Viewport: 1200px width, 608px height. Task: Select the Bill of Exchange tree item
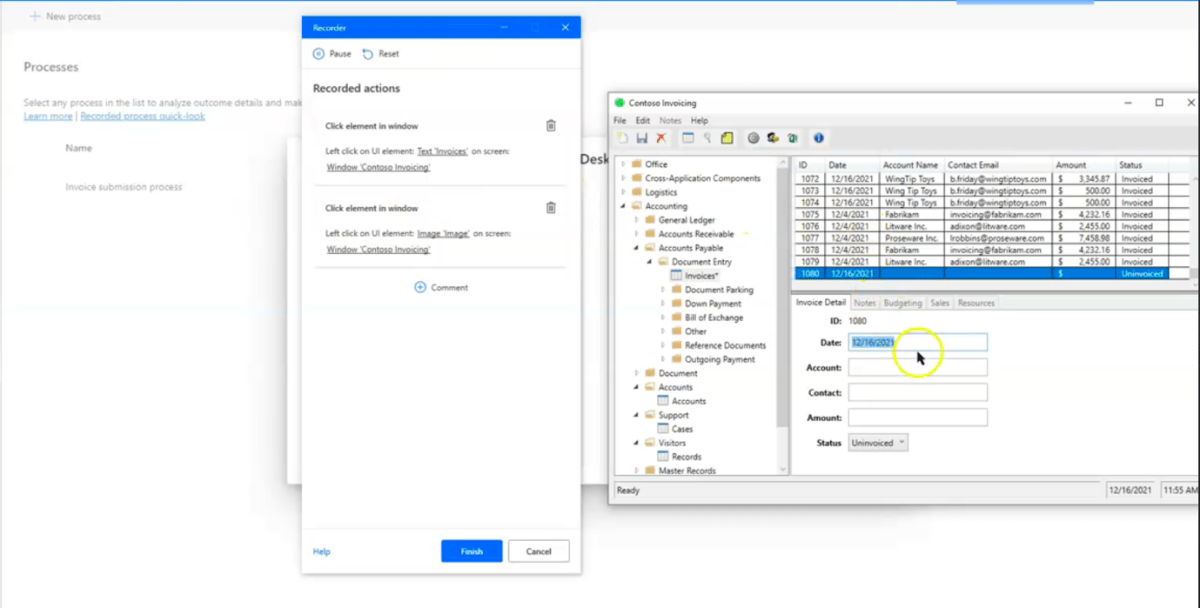(714, 318)
